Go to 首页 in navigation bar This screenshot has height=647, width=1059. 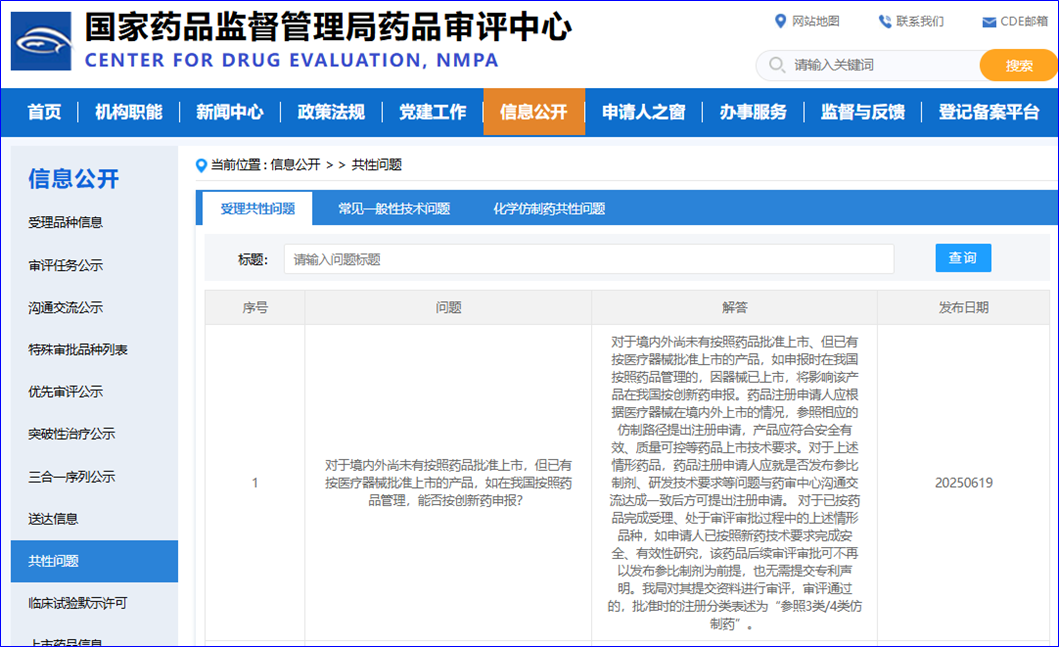click(x=45, y=112)
